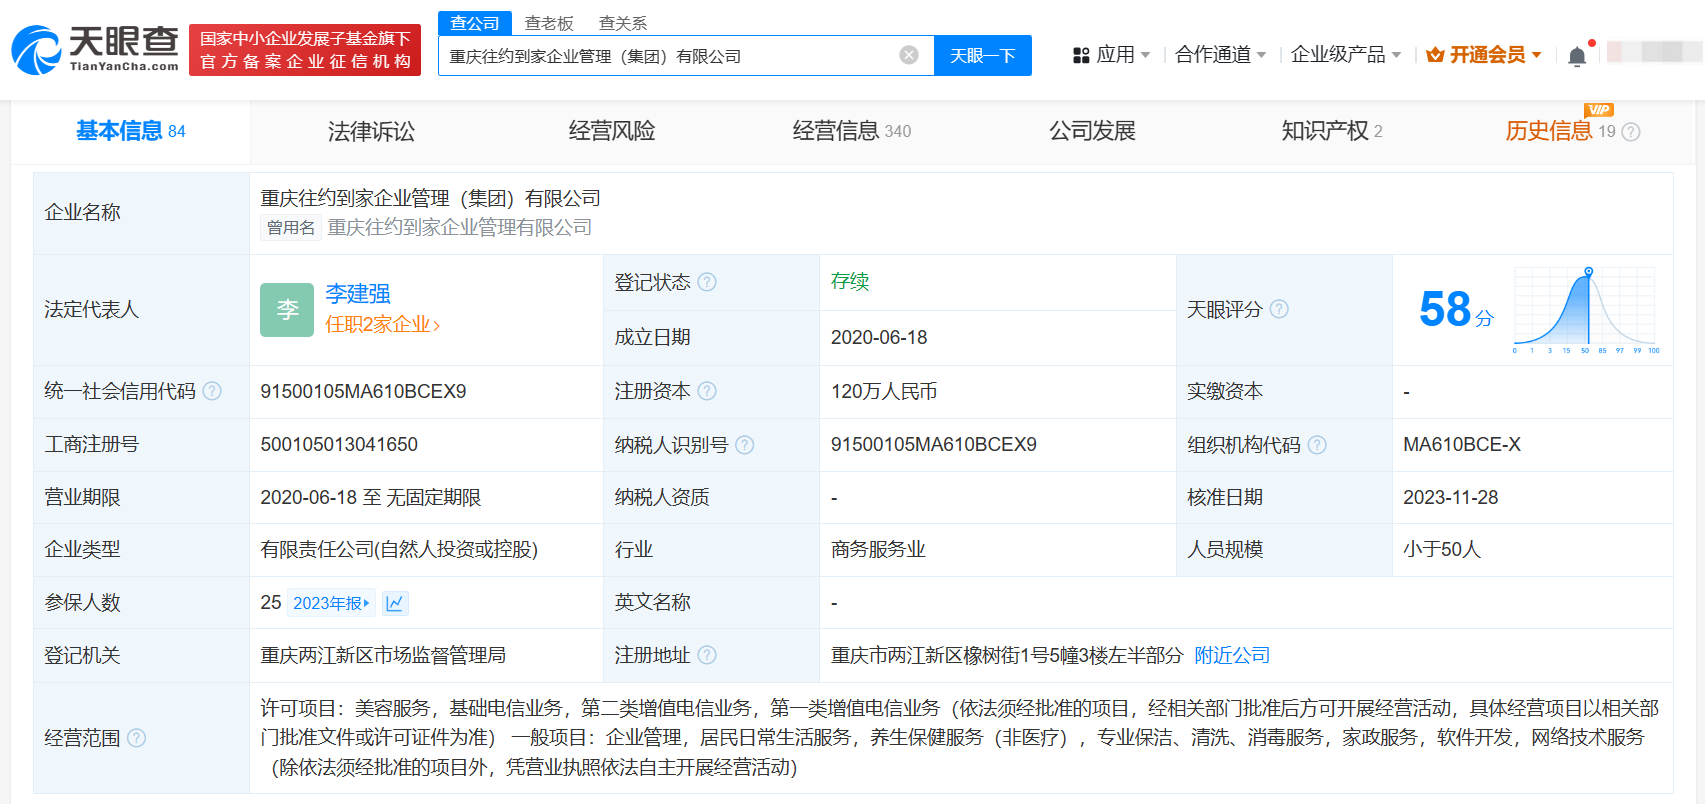Screen dimensions: 1705x804
Task: Click the help icon beside 注册地址
Action: (x=707, y=655)
